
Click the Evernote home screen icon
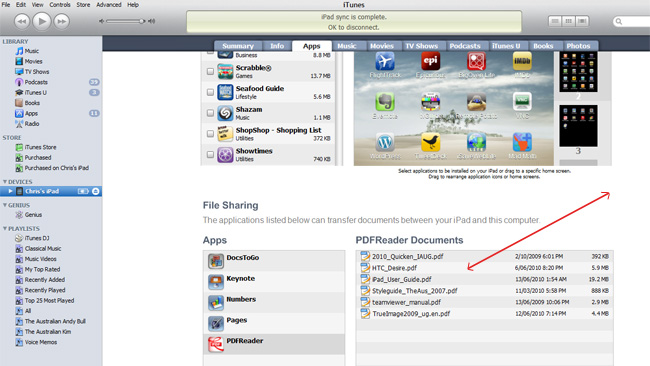(385, 102)
